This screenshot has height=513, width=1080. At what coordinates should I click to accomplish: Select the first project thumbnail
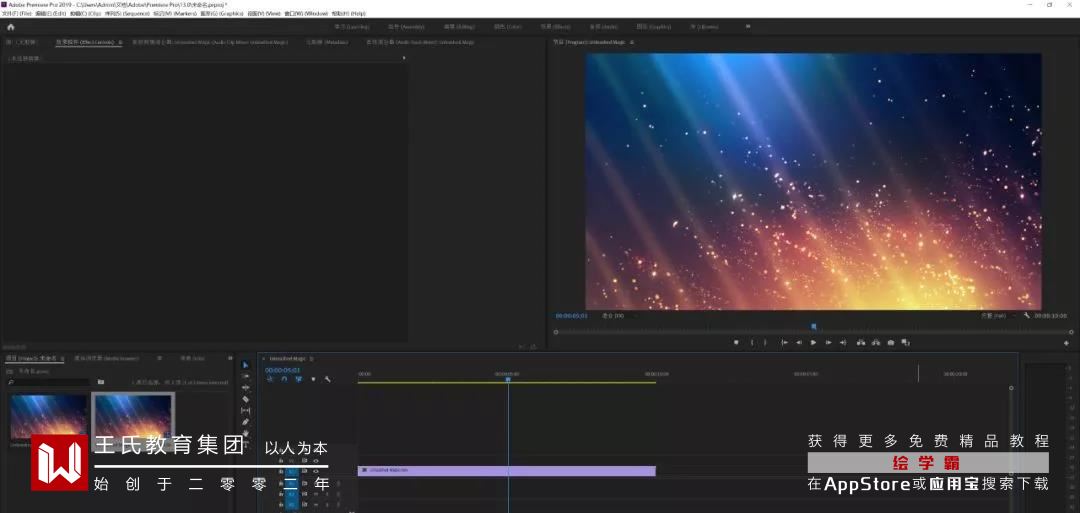(48, 417)
